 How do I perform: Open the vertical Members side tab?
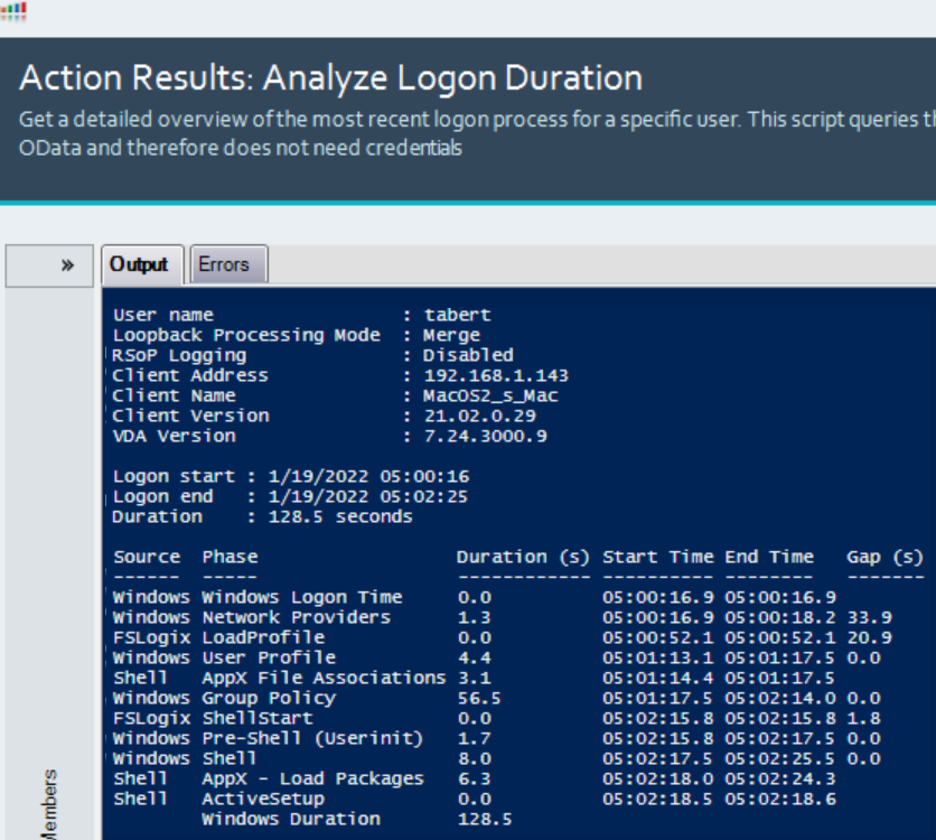point(50,804)
